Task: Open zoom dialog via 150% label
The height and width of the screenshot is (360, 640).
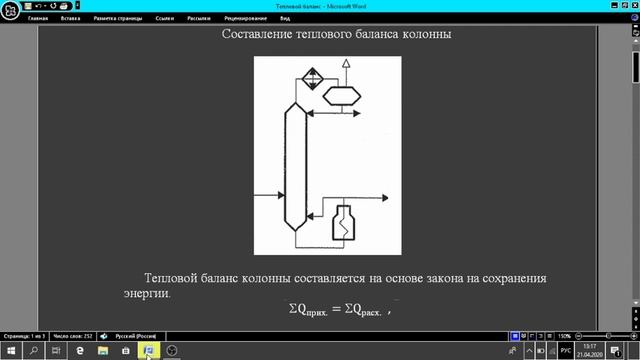Action: click(x=564, y=336)
